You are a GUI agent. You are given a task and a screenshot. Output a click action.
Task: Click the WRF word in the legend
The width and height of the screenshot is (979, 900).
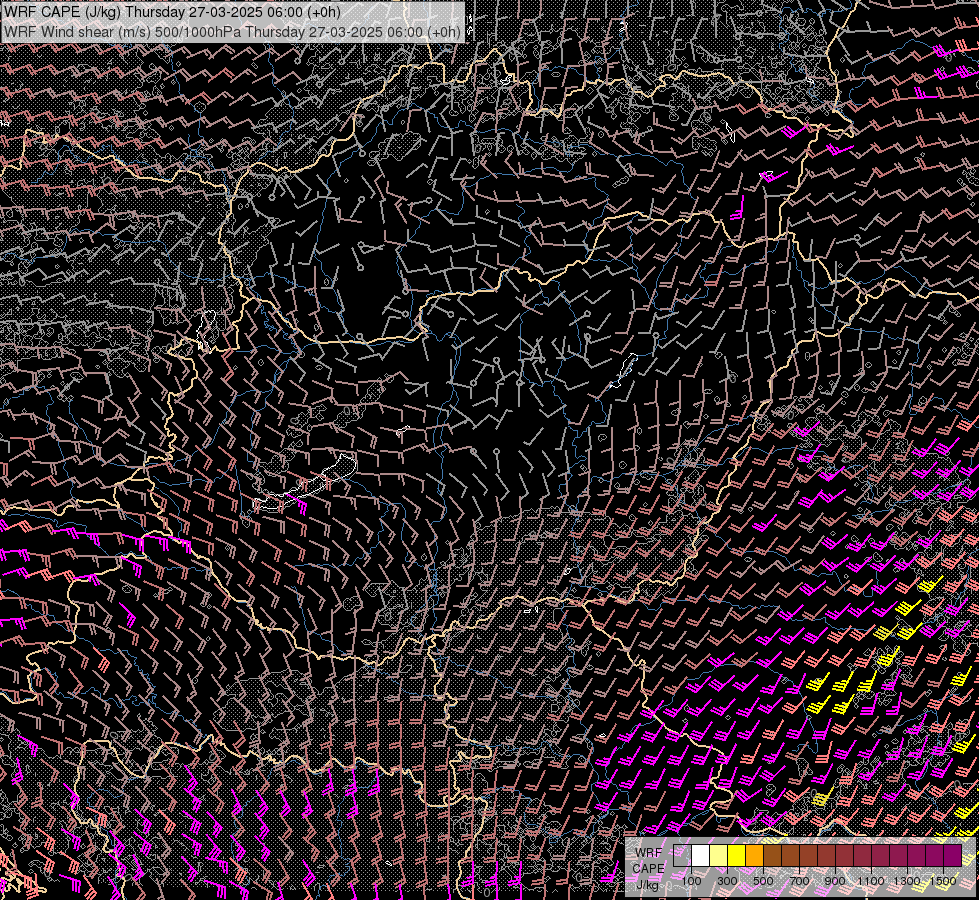[x=649, y=853]
